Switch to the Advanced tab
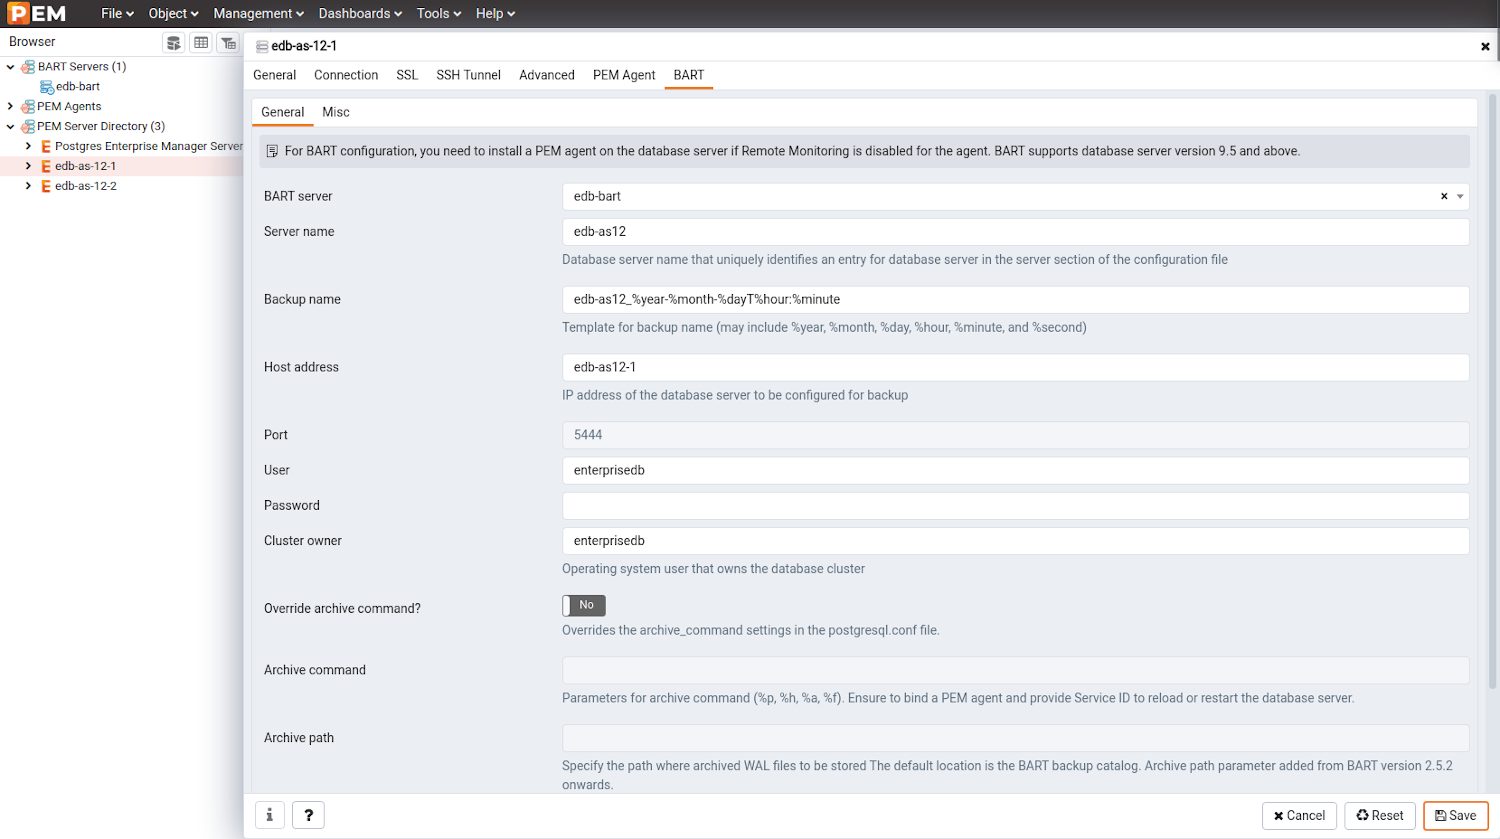This screenshot has height=839, width=1500. [x=547, y=75]
